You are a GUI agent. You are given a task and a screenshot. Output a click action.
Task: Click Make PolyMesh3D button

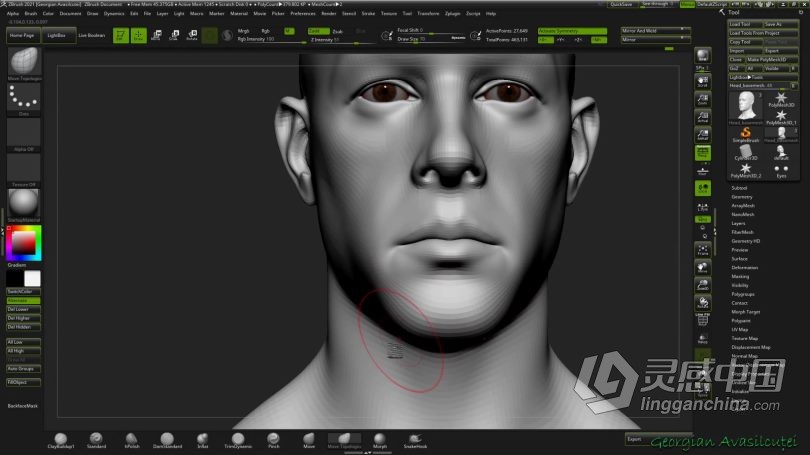coord(772,60)
